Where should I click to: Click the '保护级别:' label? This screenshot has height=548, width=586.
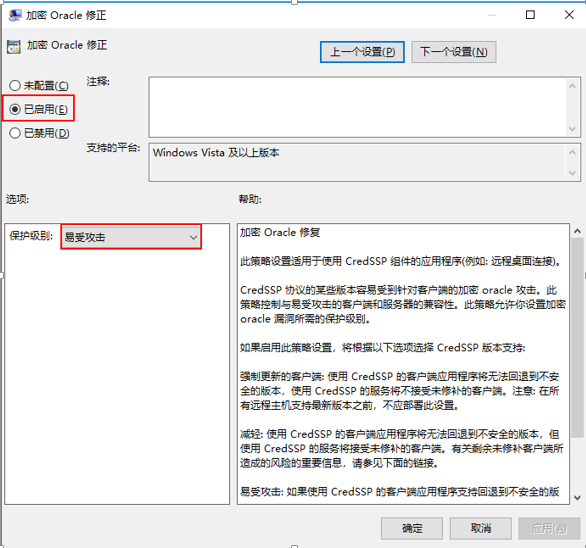(x=31, y=236)
